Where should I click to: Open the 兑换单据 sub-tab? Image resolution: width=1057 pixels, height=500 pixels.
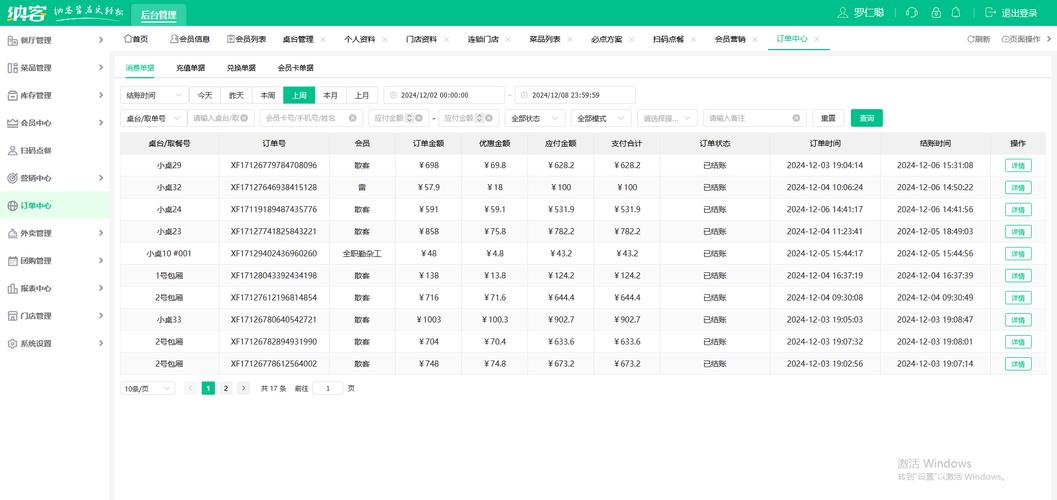tap(241, 68)
